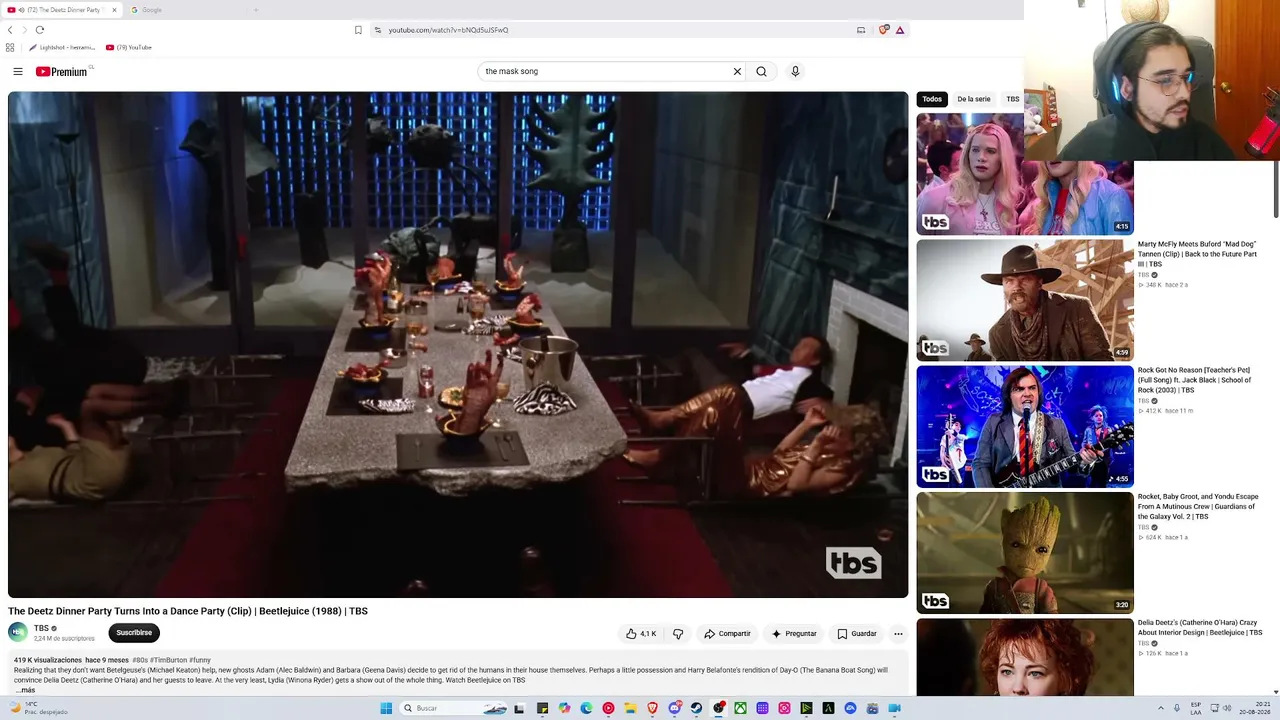Reload the YouTube page
Viewport: 1280px width, 720px height.
pos(40,30)
